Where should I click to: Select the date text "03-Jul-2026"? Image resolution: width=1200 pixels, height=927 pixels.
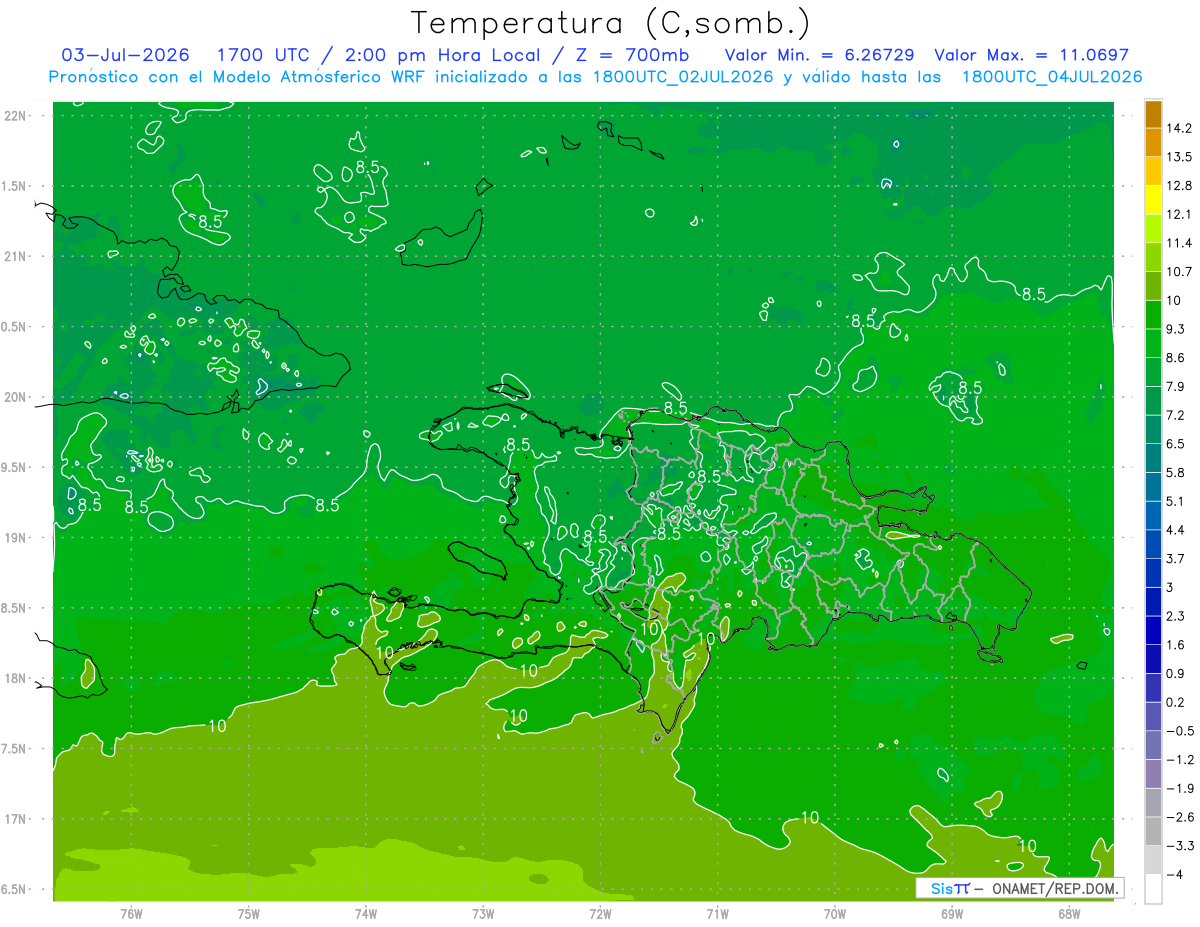[x=125, y=55]
